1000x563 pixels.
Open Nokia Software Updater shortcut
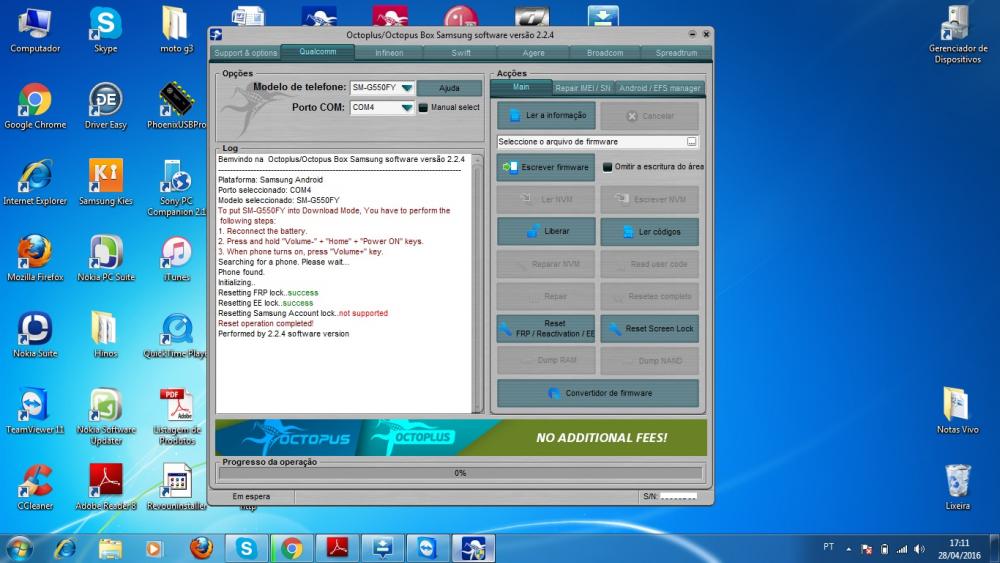coord(105,416)
